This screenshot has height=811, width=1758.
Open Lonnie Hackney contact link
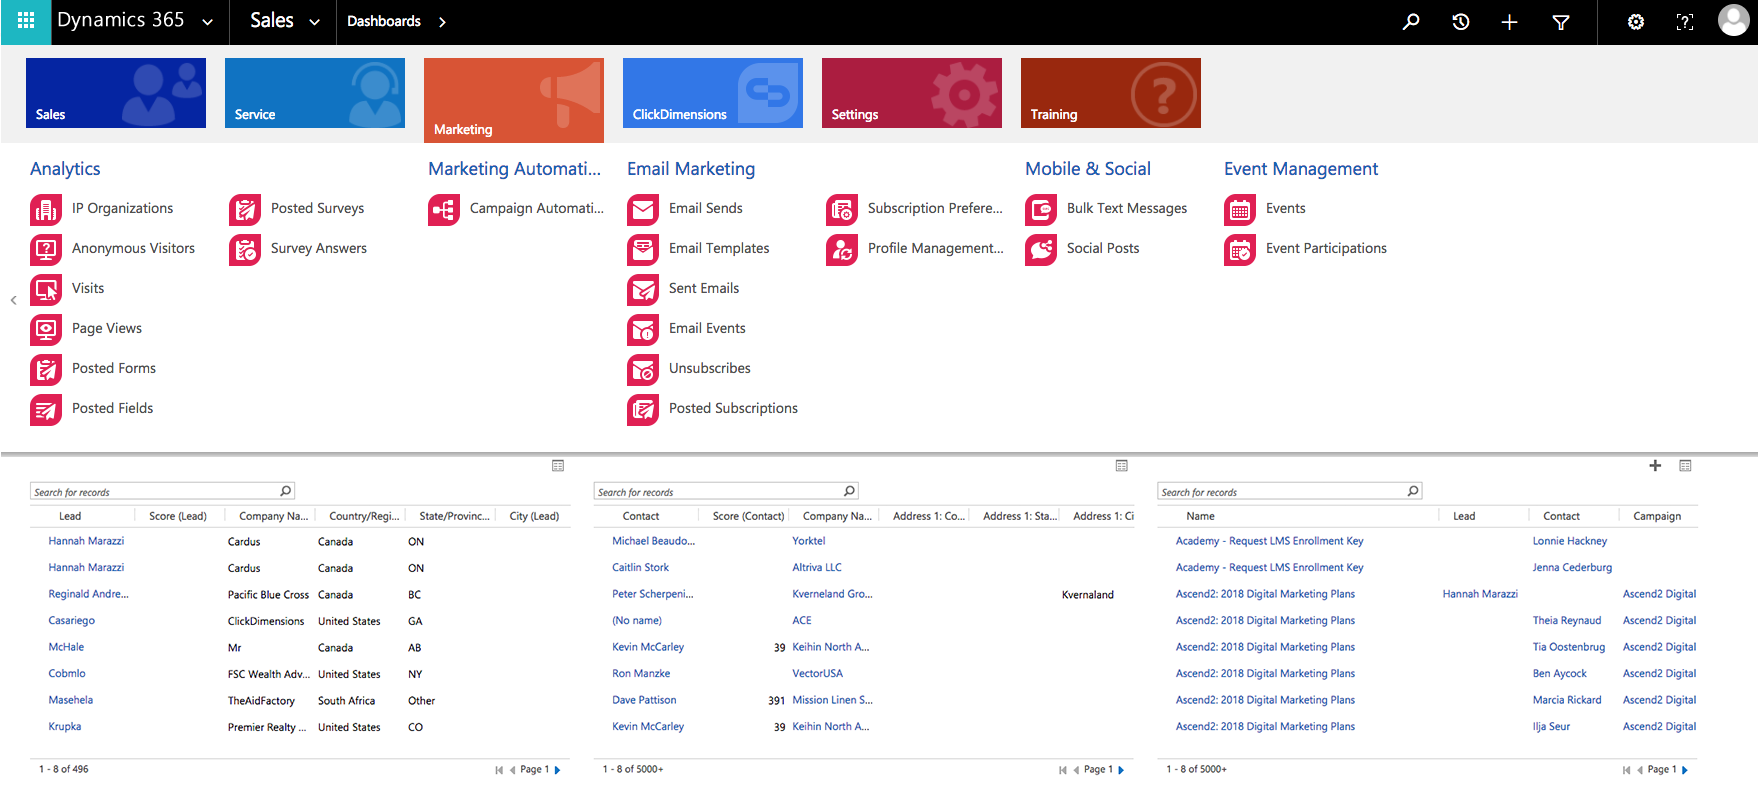[x=1570, y=541]
